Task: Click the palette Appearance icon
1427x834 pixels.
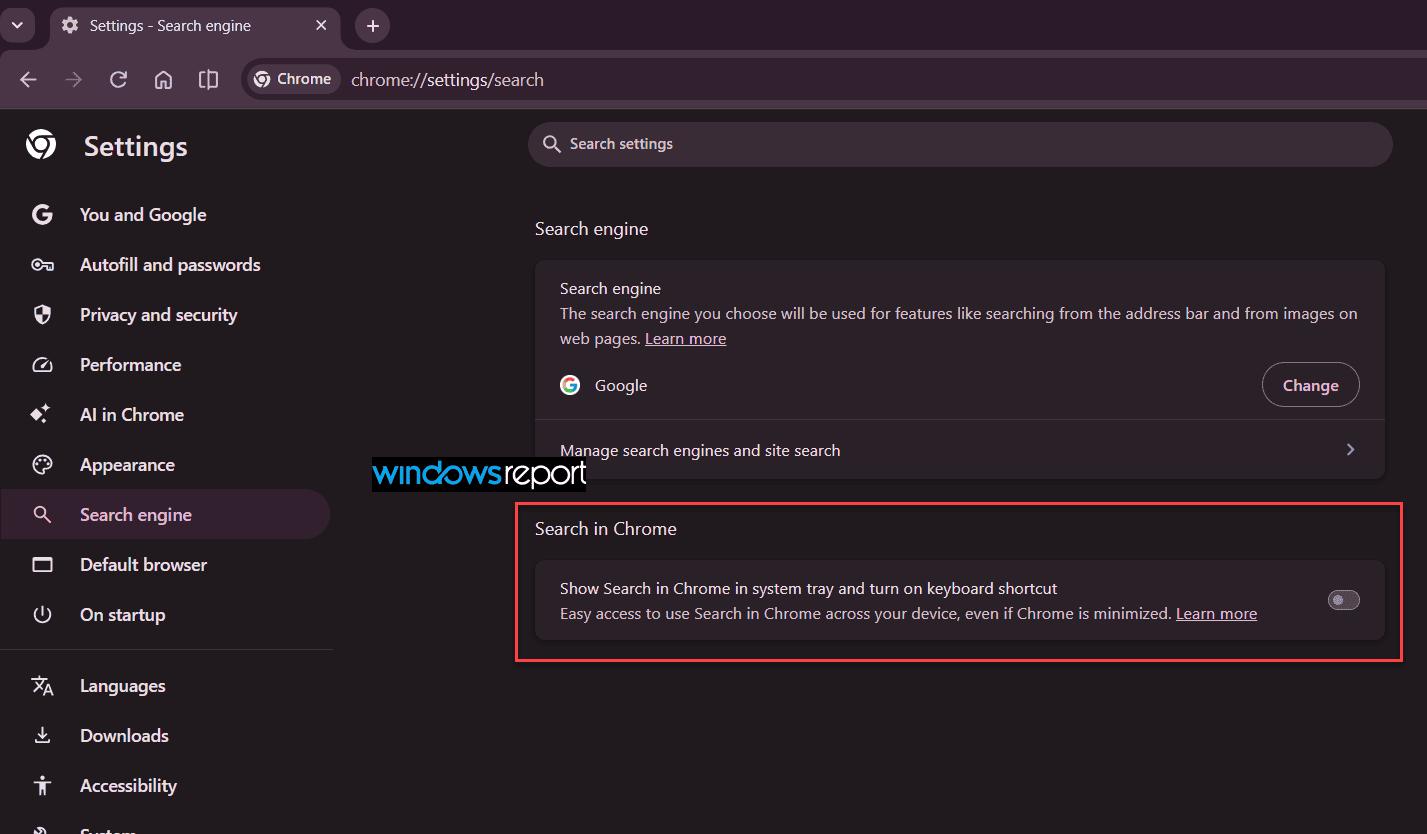Action: click(42, 465)
